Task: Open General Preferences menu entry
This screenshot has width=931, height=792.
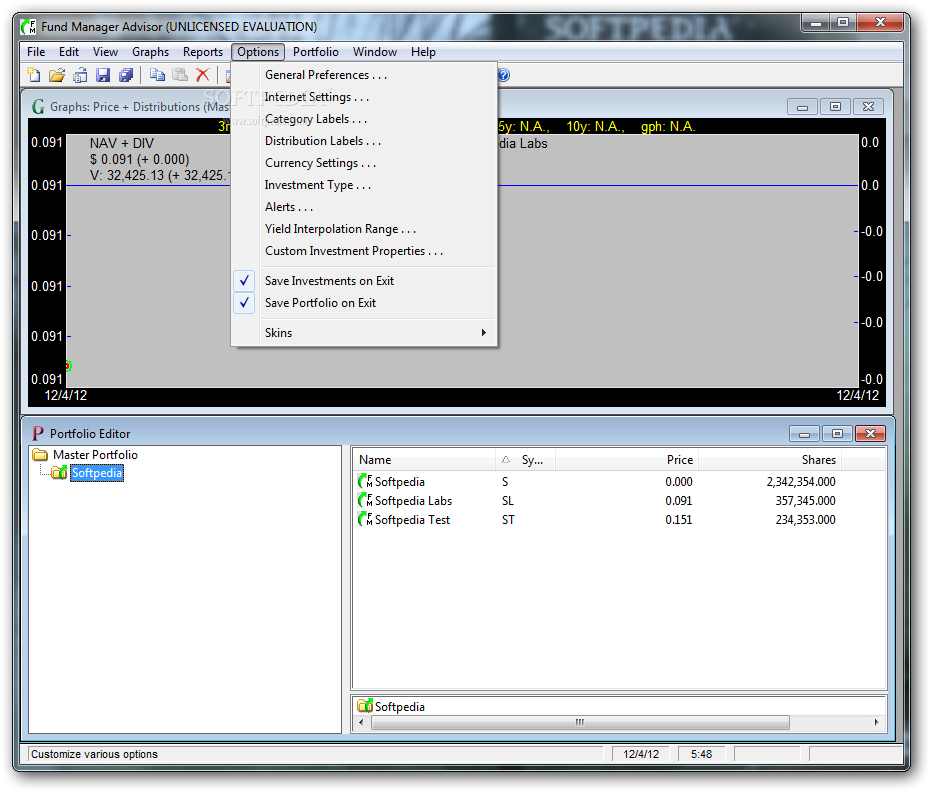Action: (363, 75)
